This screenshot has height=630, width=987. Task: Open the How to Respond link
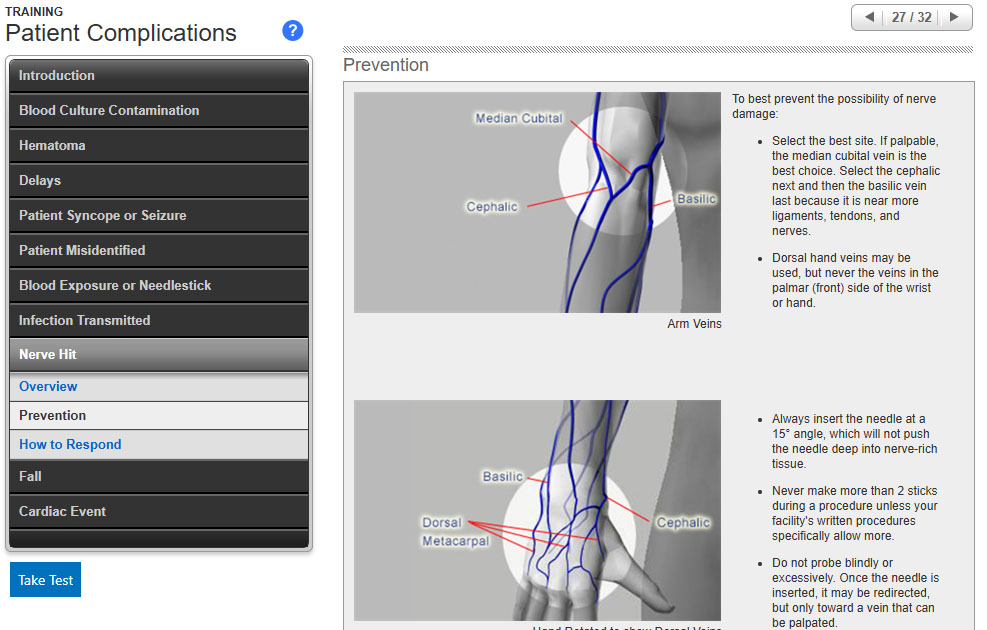click(70, 445)
